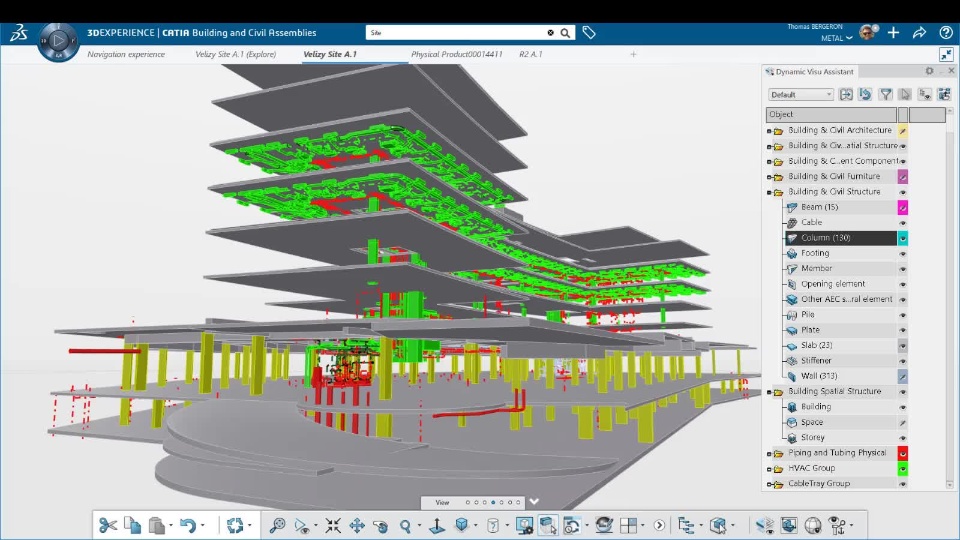Viewport: 960px width, 540px height.
Task: Click the Object column header
Action: pos(831,114)
